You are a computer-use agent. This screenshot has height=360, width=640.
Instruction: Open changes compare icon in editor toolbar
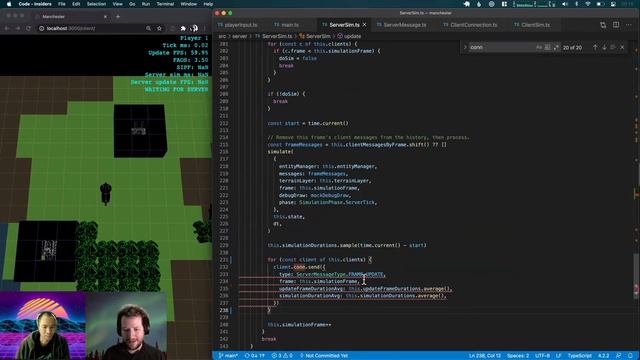603,25
